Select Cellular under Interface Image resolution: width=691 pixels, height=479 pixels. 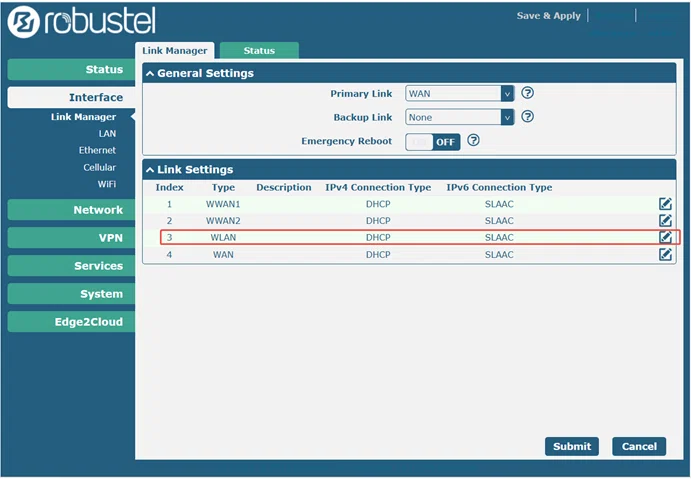(100, 167)
